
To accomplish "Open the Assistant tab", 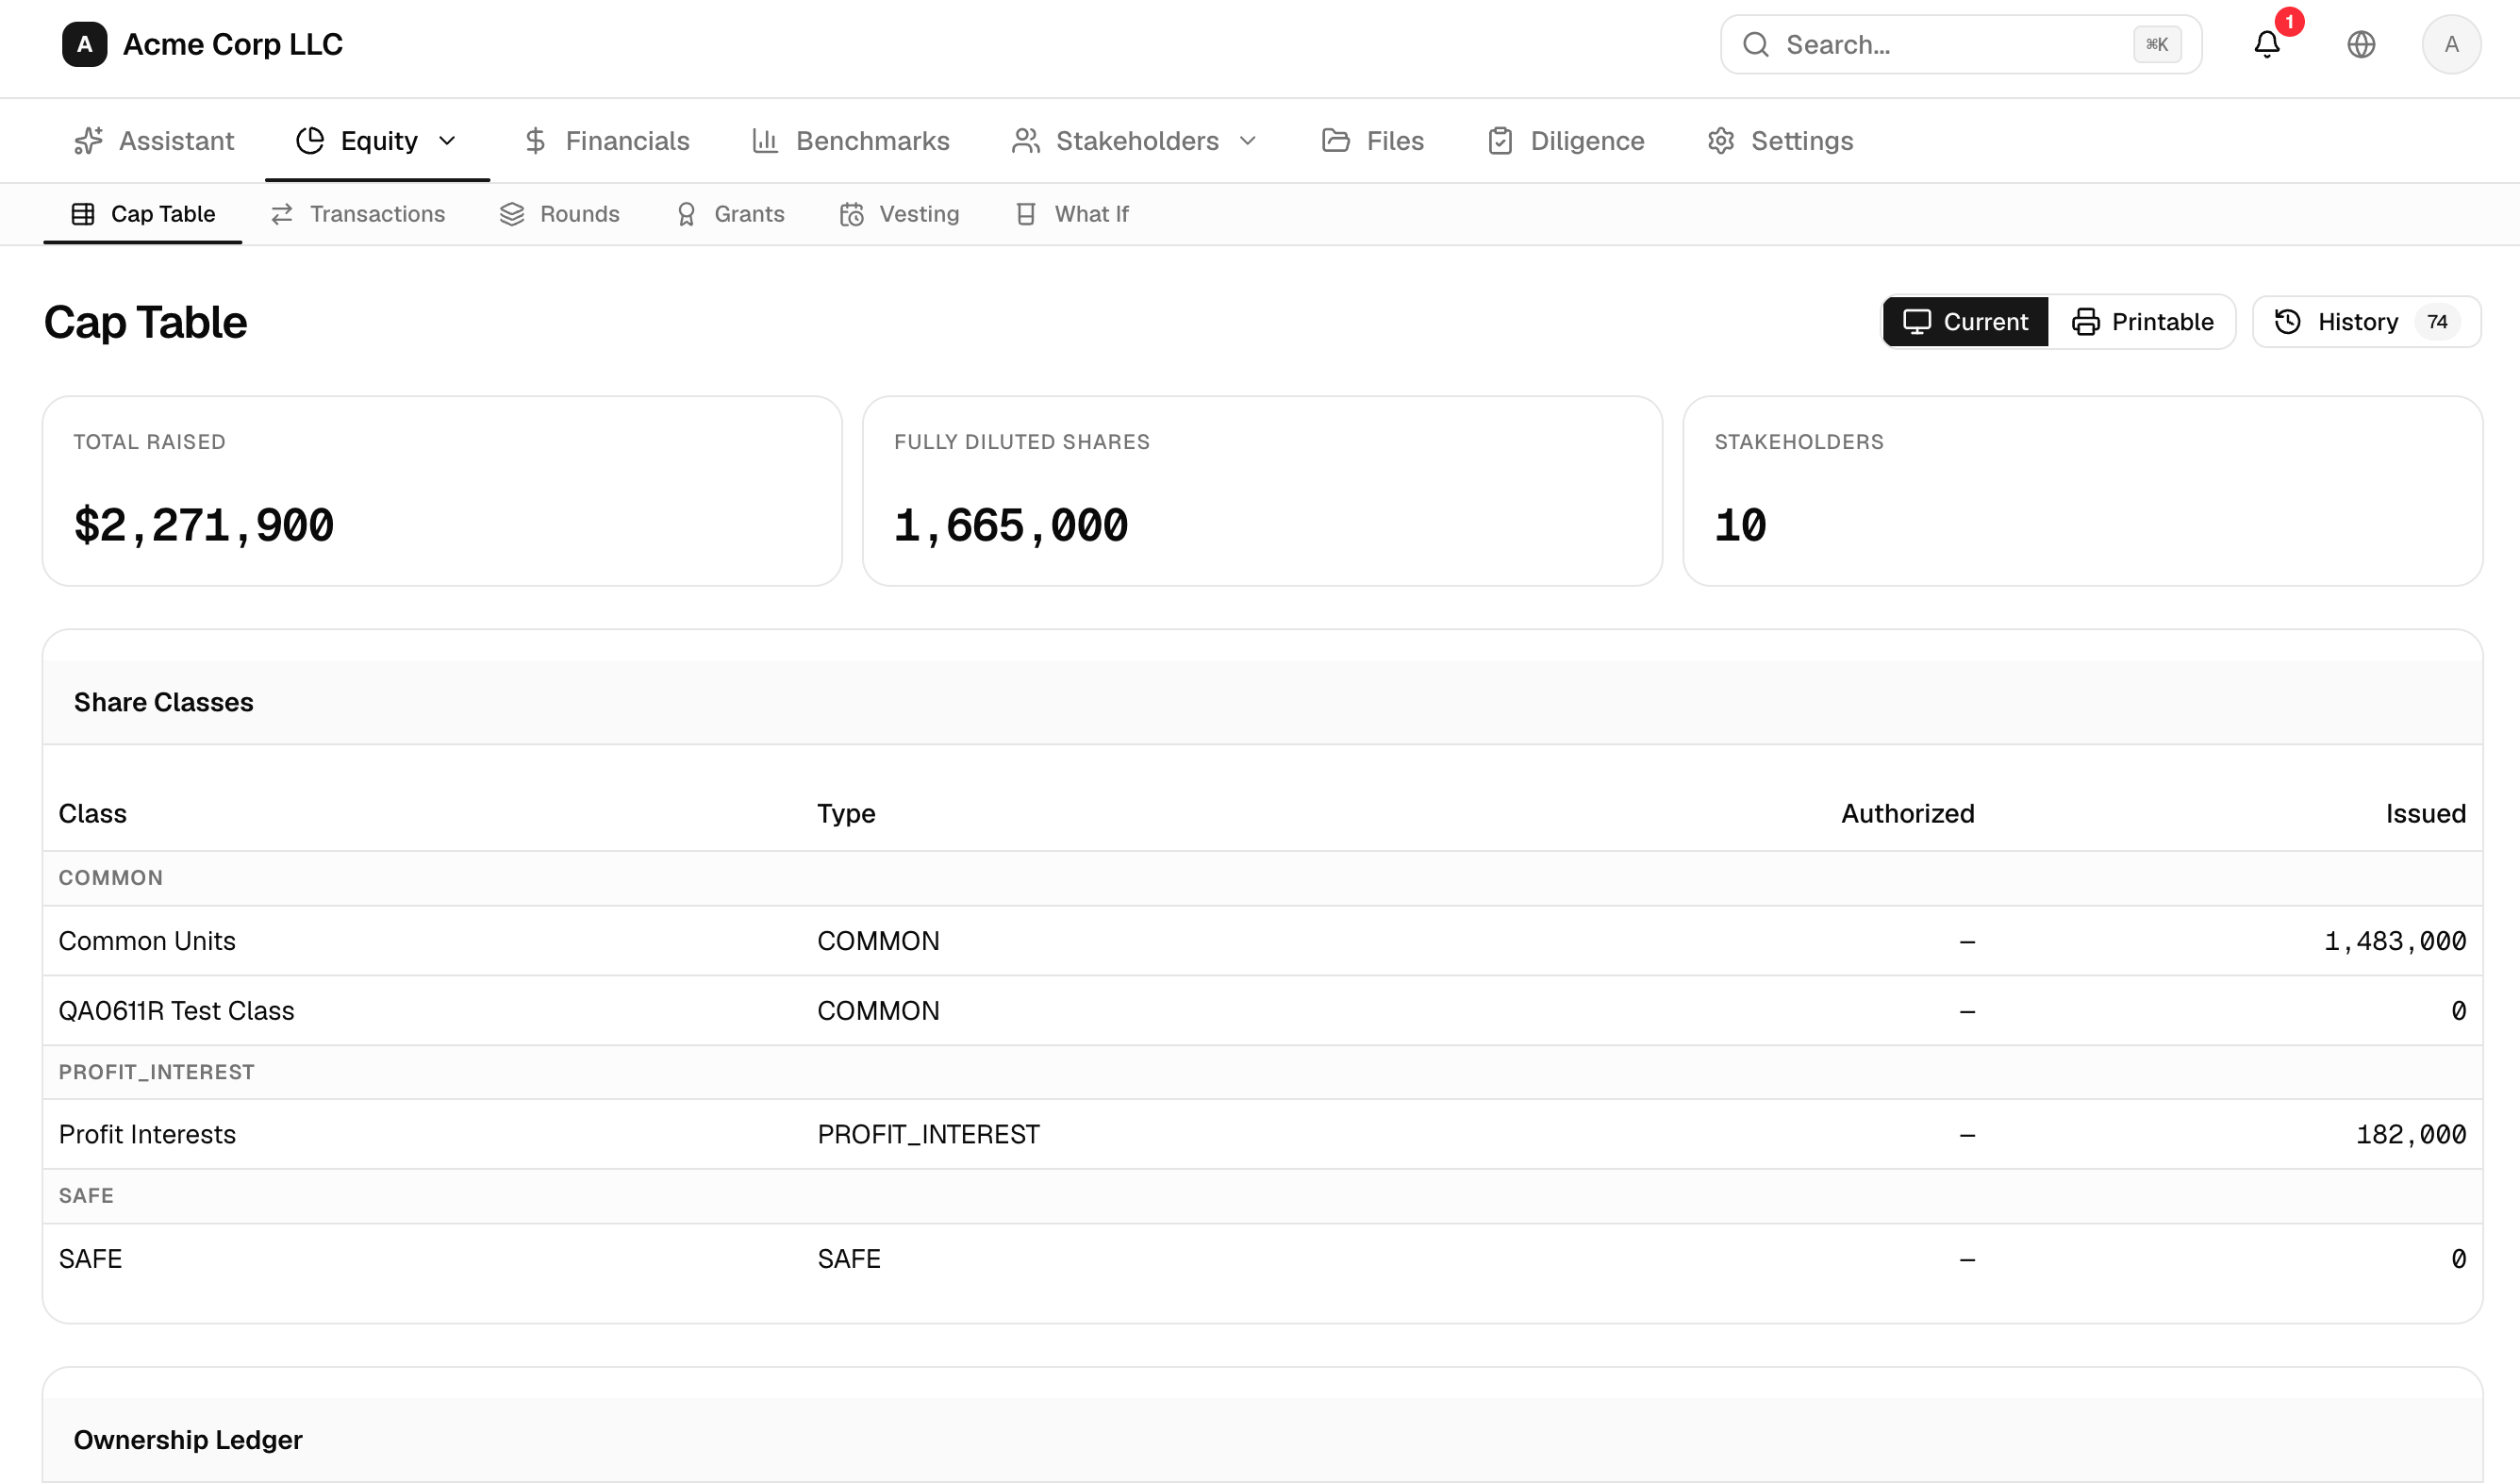I will coord(154,141).
